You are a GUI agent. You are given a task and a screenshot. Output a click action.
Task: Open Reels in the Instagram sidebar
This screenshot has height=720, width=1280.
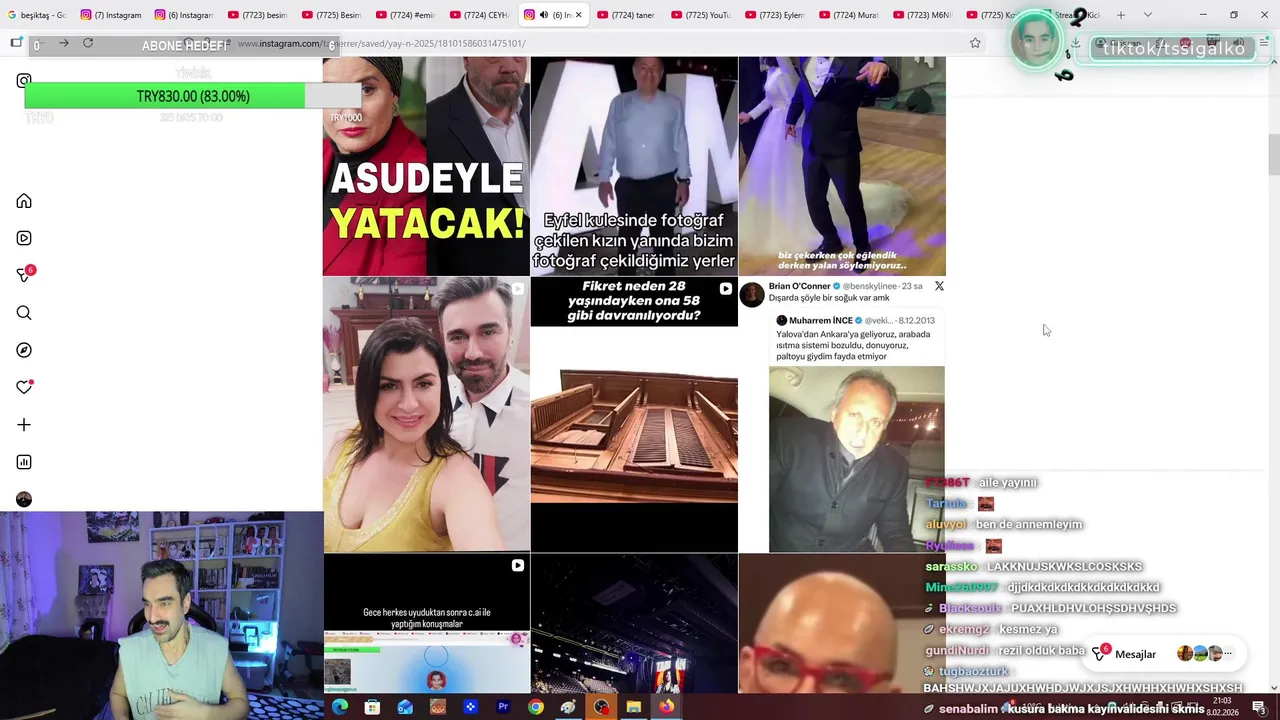click(x=24, y=238)
